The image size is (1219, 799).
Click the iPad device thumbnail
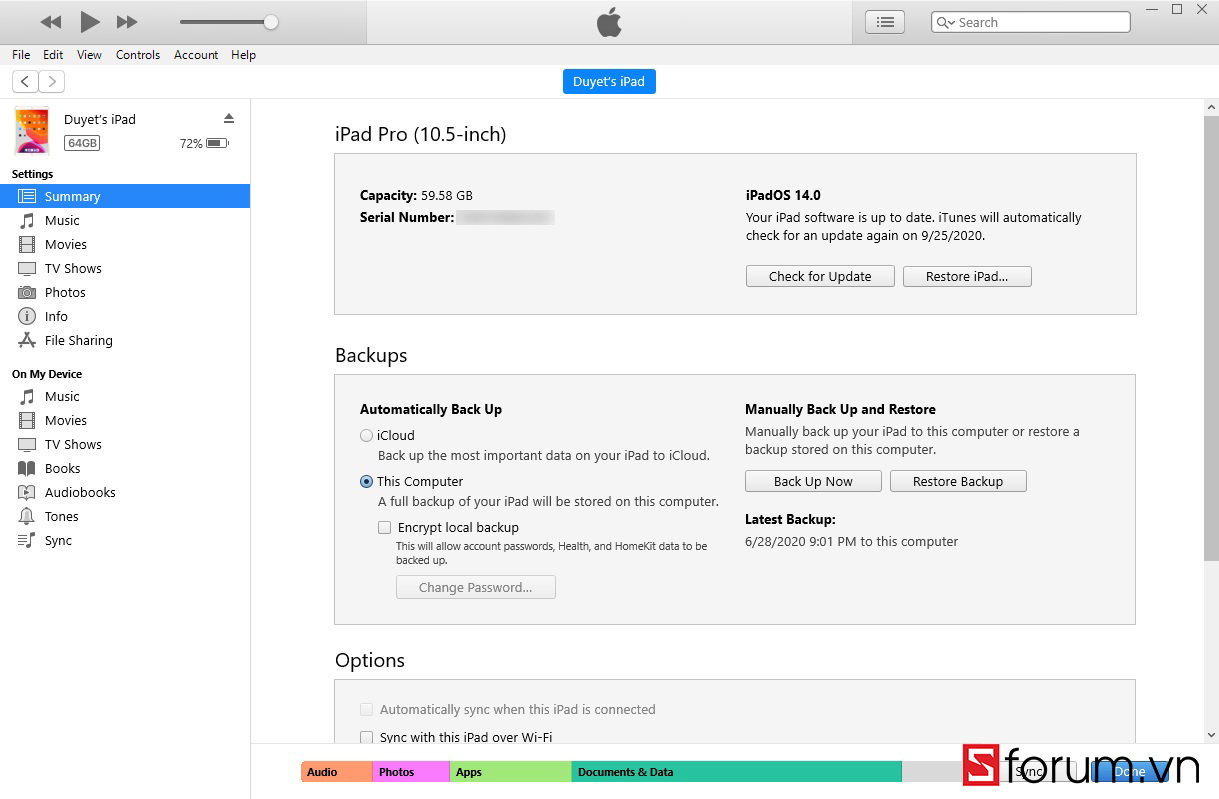click(x=32, y=131)
